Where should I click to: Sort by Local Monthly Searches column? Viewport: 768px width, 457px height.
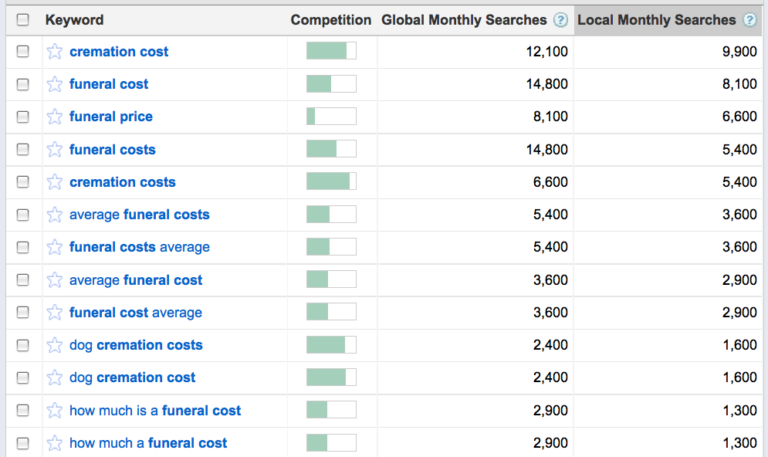pos(656,20)
